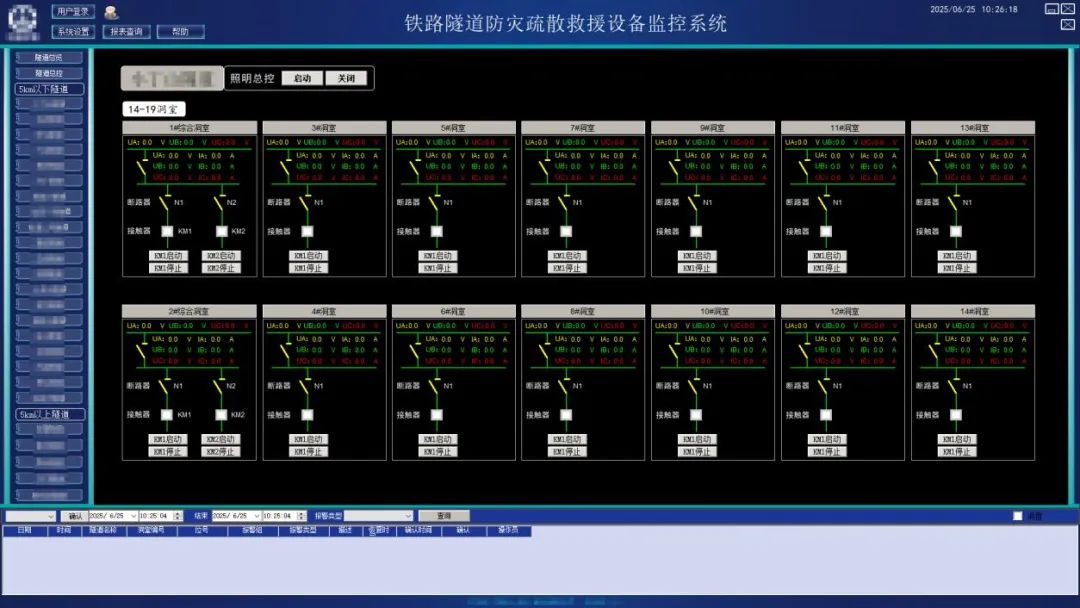1080x608 pixels.
Task: Open the 系统设置 menu
Action: click(x=72, y=31)
